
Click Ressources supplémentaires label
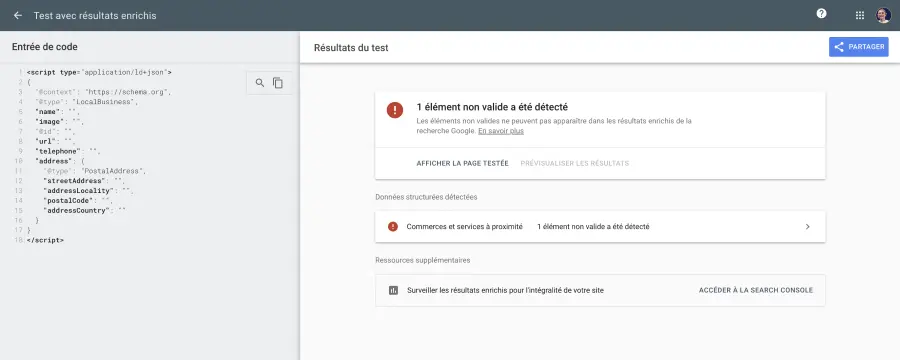[422, 260]
